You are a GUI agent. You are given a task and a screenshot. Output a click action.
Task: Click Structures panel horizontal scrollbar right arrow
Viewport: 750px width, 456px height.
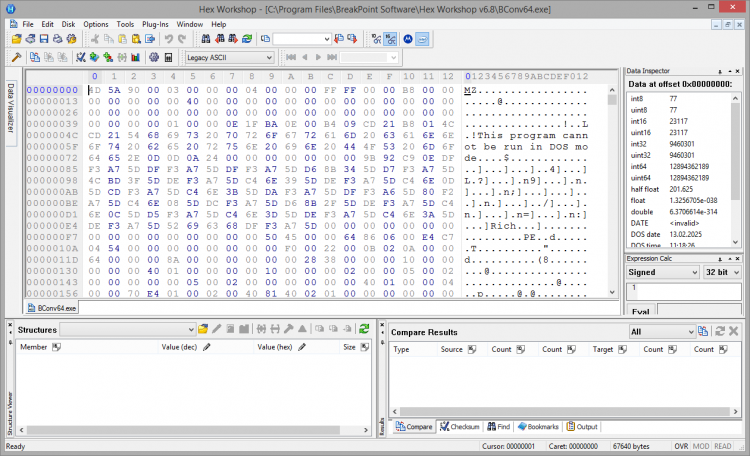[x=366, y=430]
